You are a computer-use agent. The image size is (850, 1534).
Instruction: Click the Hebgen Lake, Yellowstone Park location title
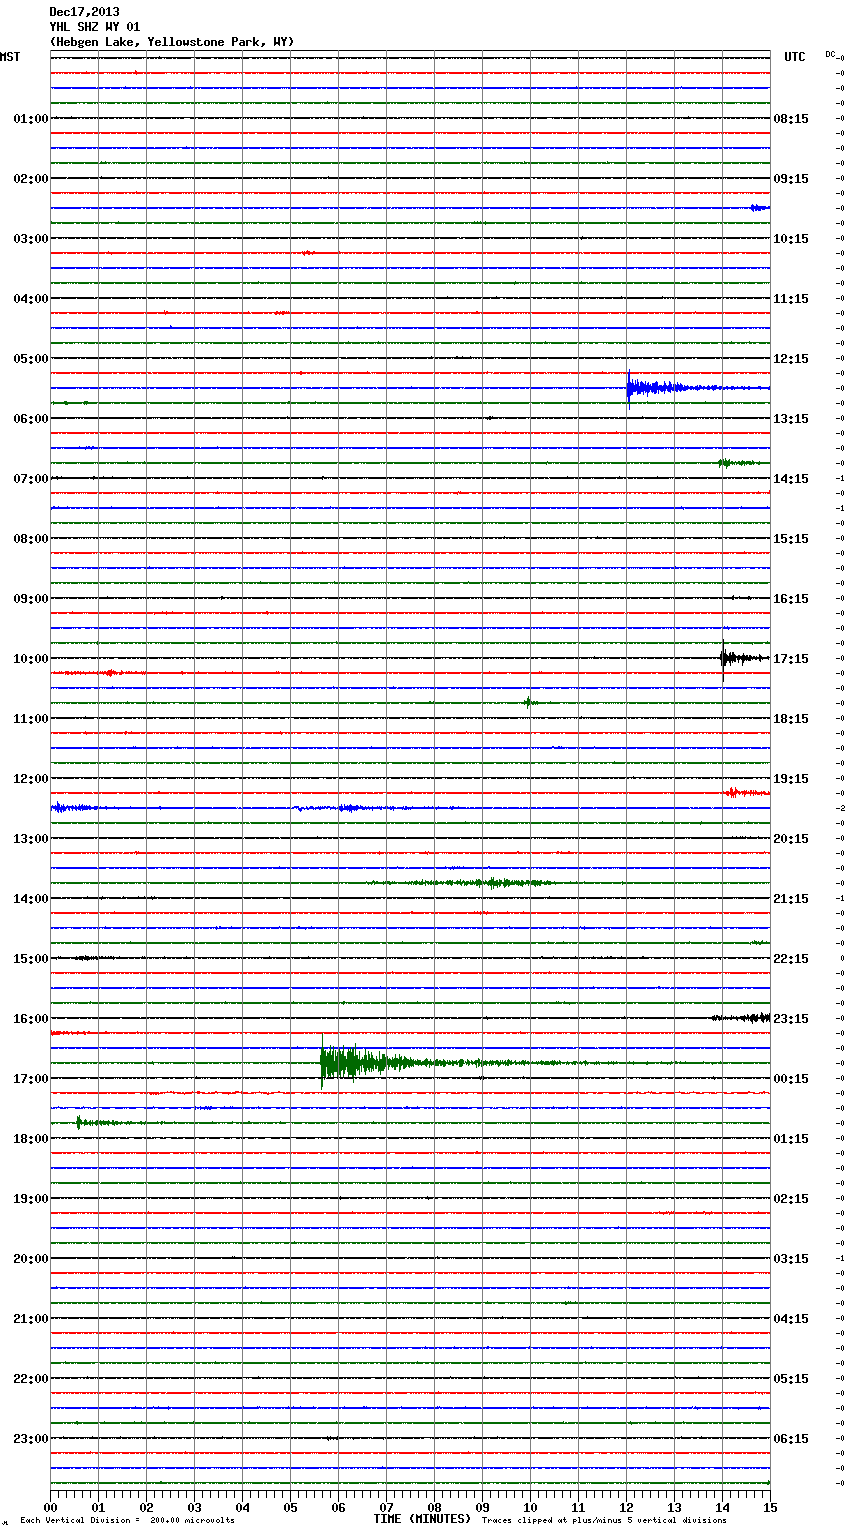pyautogui.click(x=172, y=42)
